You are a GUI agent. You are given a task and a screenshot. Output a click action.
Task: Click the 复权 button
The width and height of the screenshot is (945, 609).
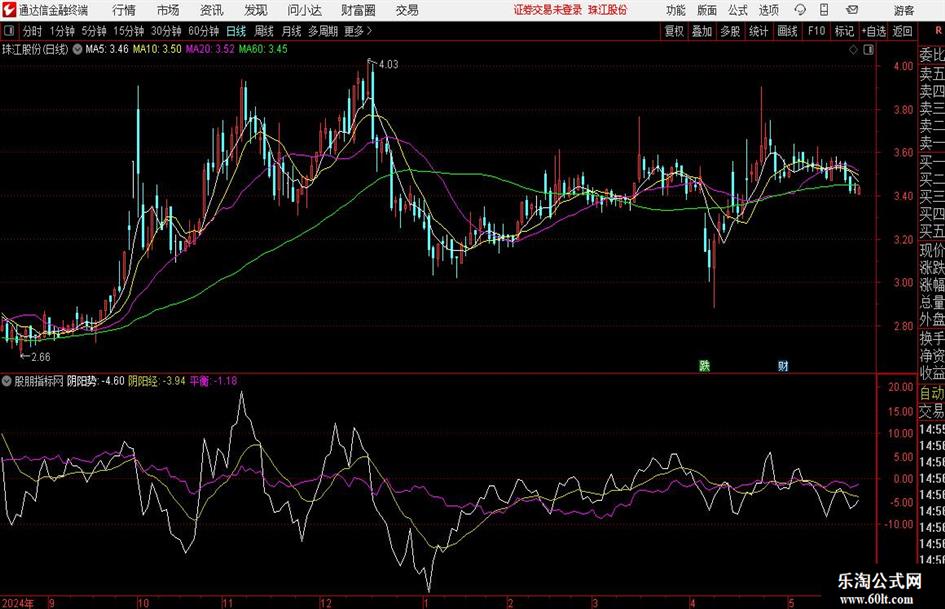tap(674, 31)
